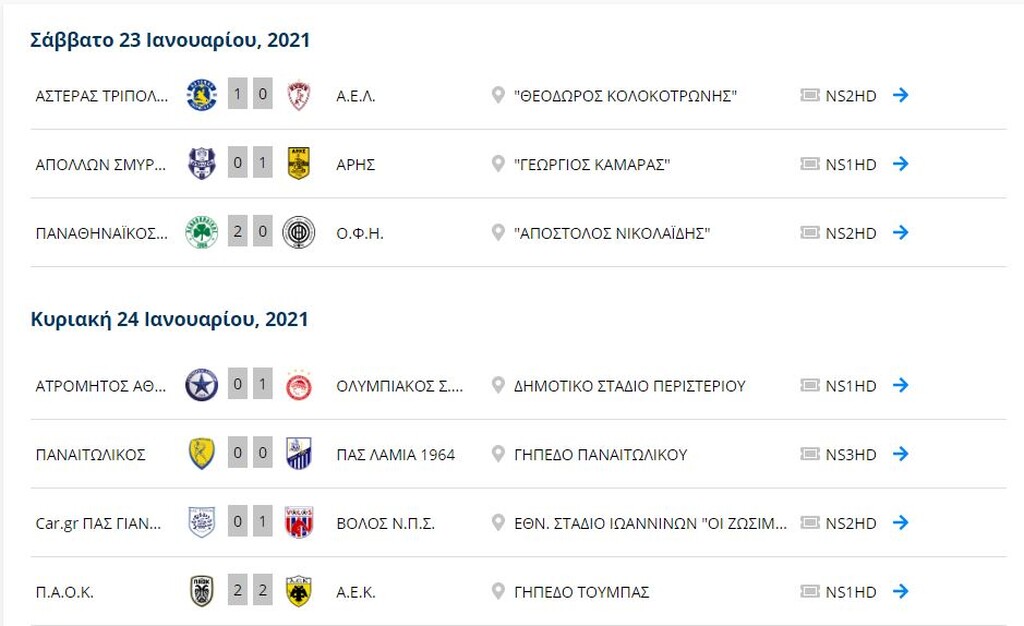Click the Panathinaikos vs O.F.I. 2-0 score

(250, 232)
